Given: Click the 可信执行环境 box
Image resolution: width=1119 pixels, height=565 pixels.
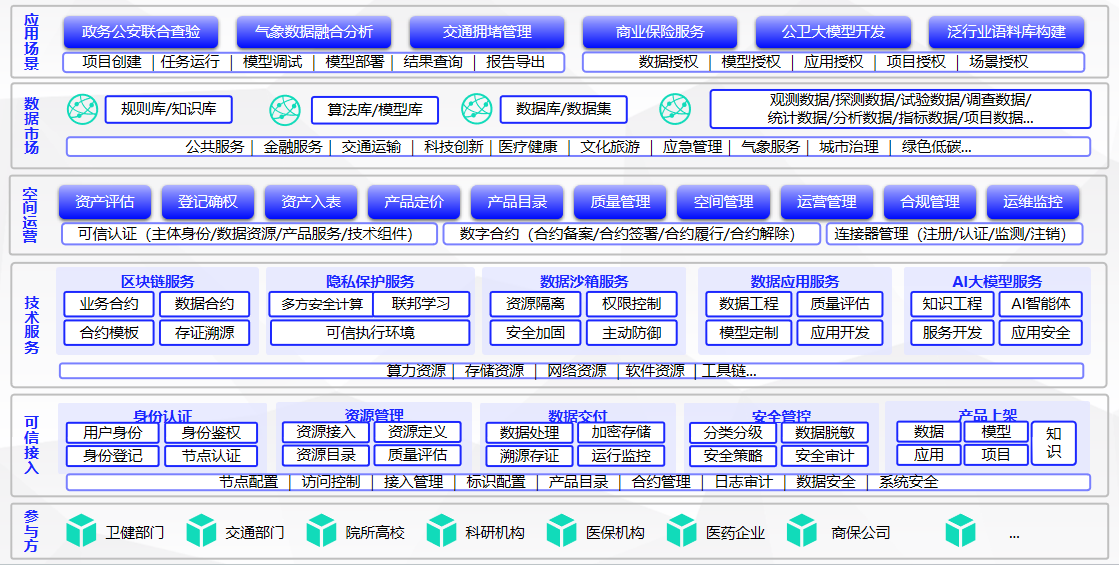Looking at the screenshot, I should pos(370,332).
